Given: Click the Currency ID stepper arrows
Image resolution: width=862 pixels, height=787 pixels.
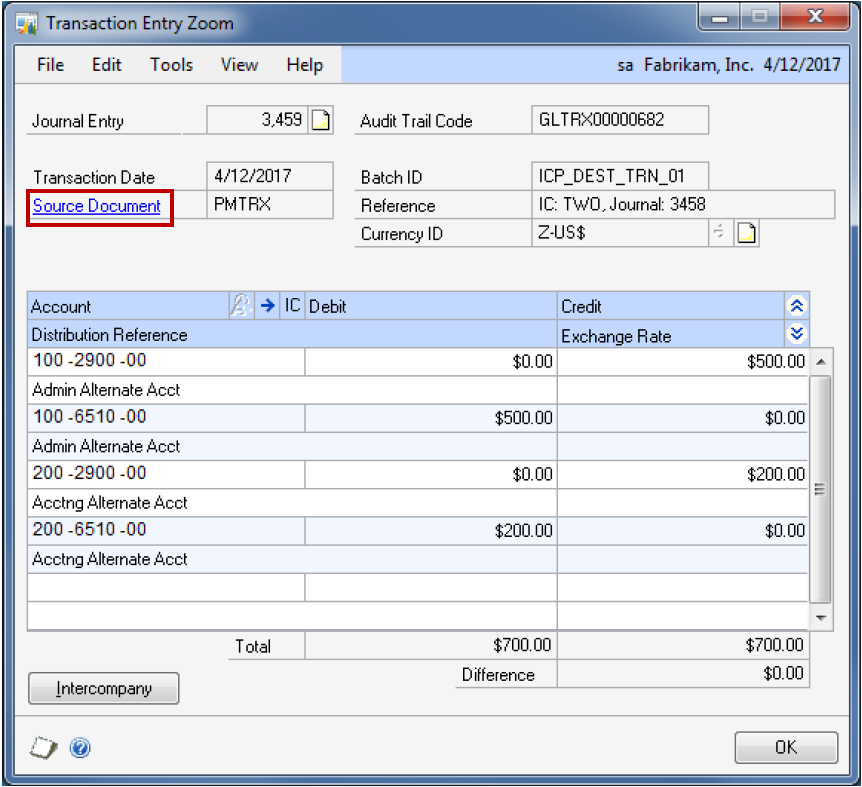Looking at the screenshot, I should point(717,234).
